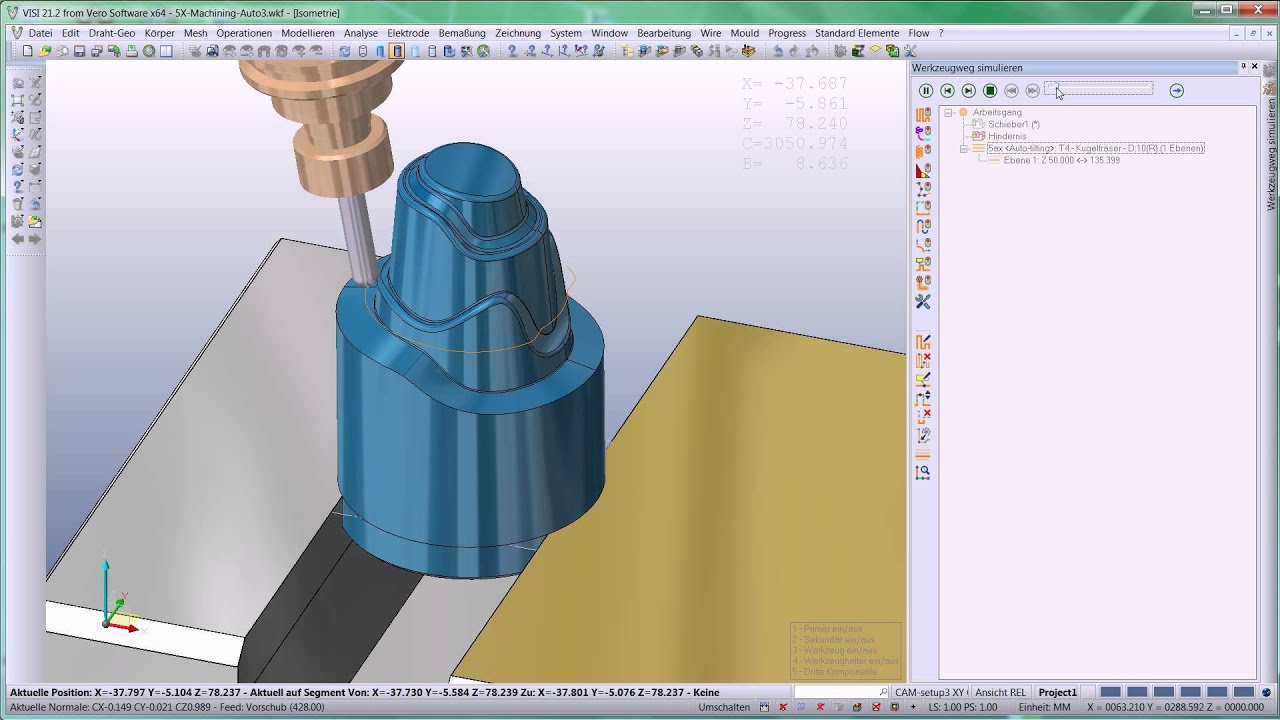Step forward to next simulation point
This screenshot has height=720, width=1280.
pyautogui.click(x=968, y=91)
